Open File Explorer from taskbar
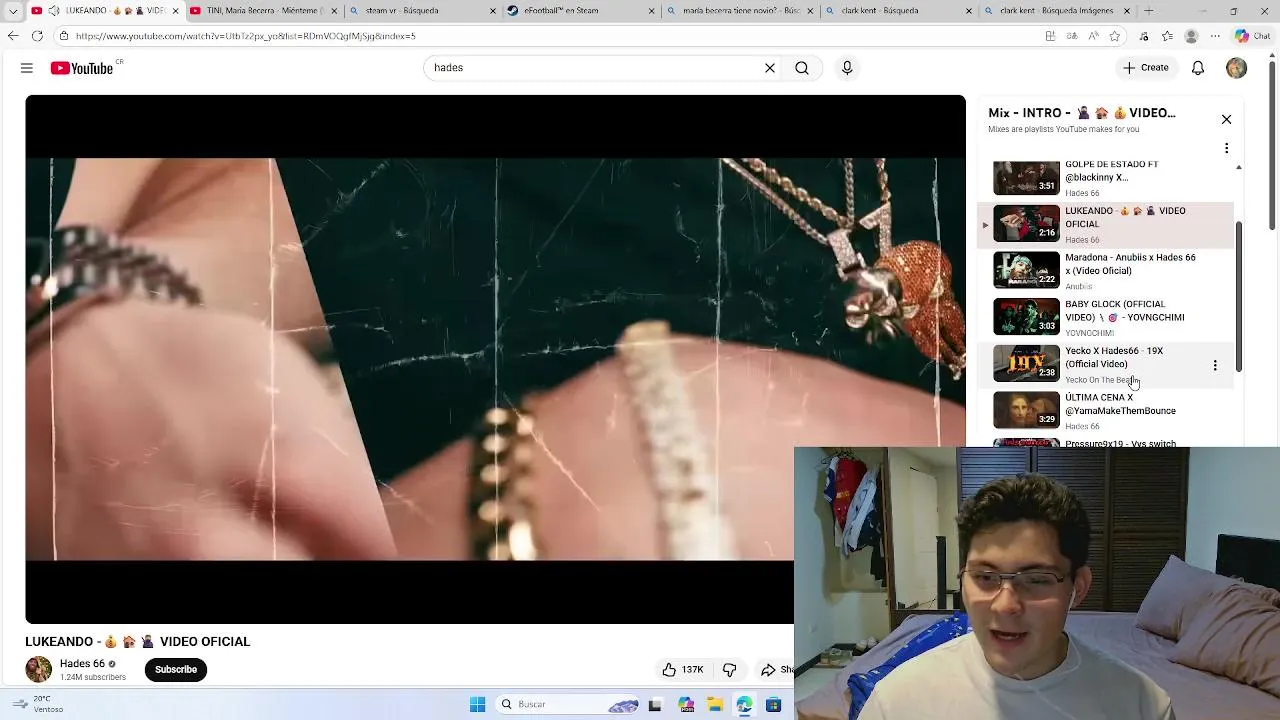This screenshot has width=1280, height=720. 715,705
